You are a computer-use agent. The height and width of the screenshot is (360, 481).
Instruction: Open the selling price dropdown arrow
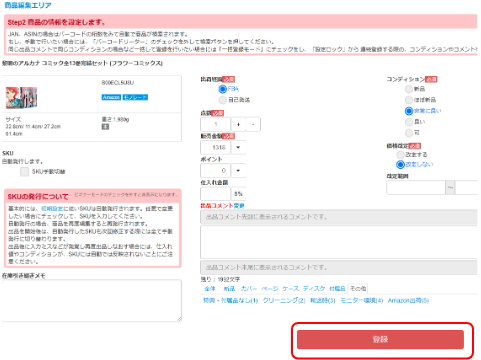point(238,147)
